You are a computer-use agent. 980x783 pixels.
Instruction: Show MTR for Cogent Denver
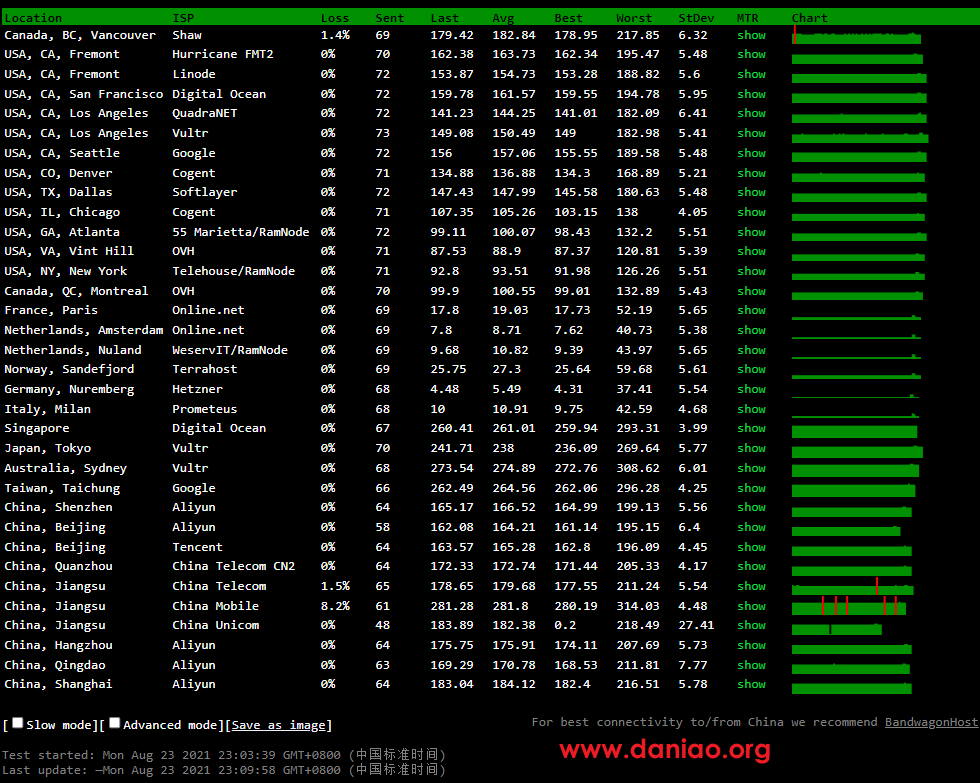751,173
